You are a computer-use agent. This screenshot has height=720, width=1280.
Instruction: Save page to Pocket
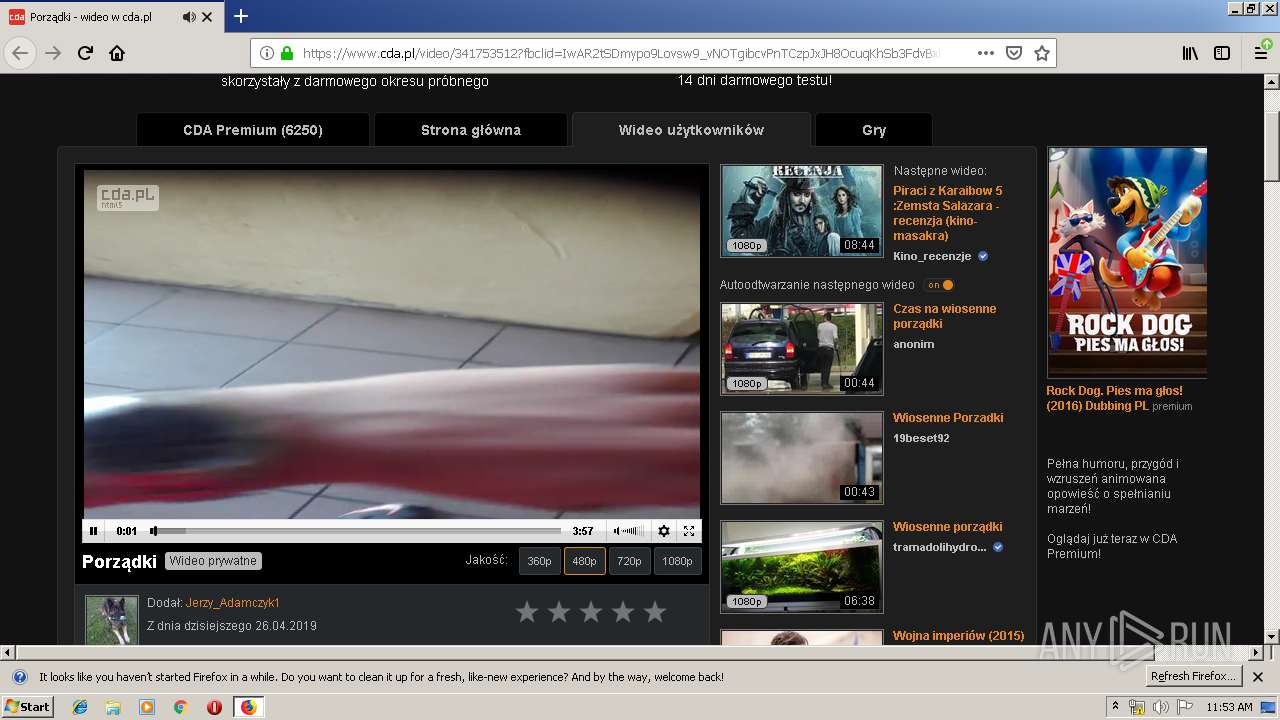1013,53
